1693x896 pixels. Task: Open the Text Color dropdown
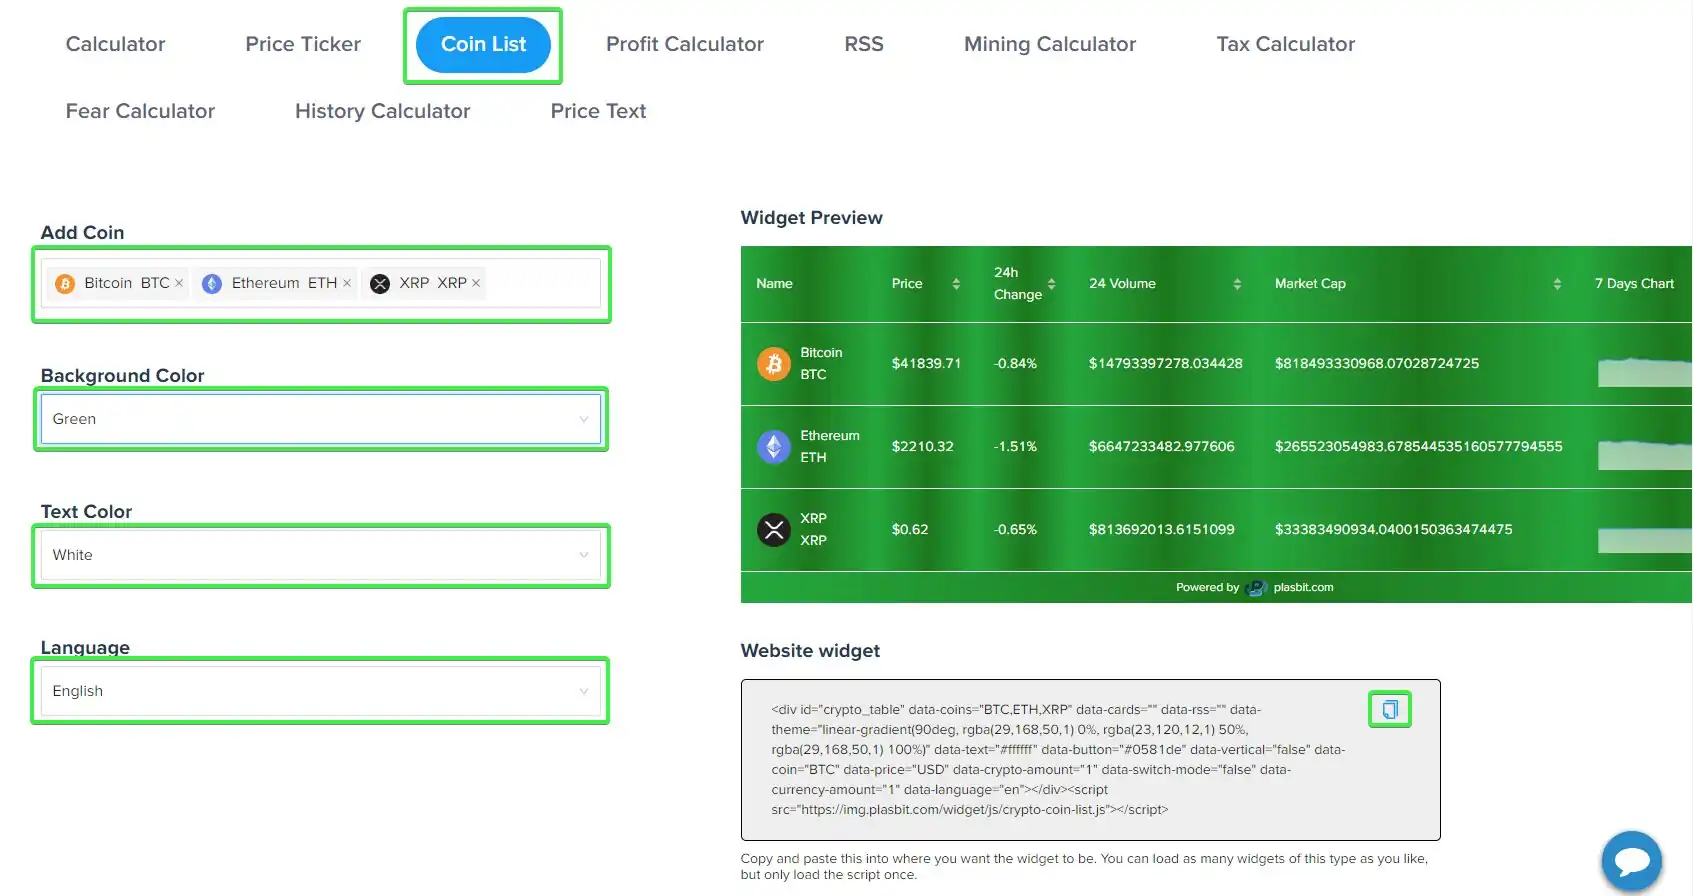(321, 555)
